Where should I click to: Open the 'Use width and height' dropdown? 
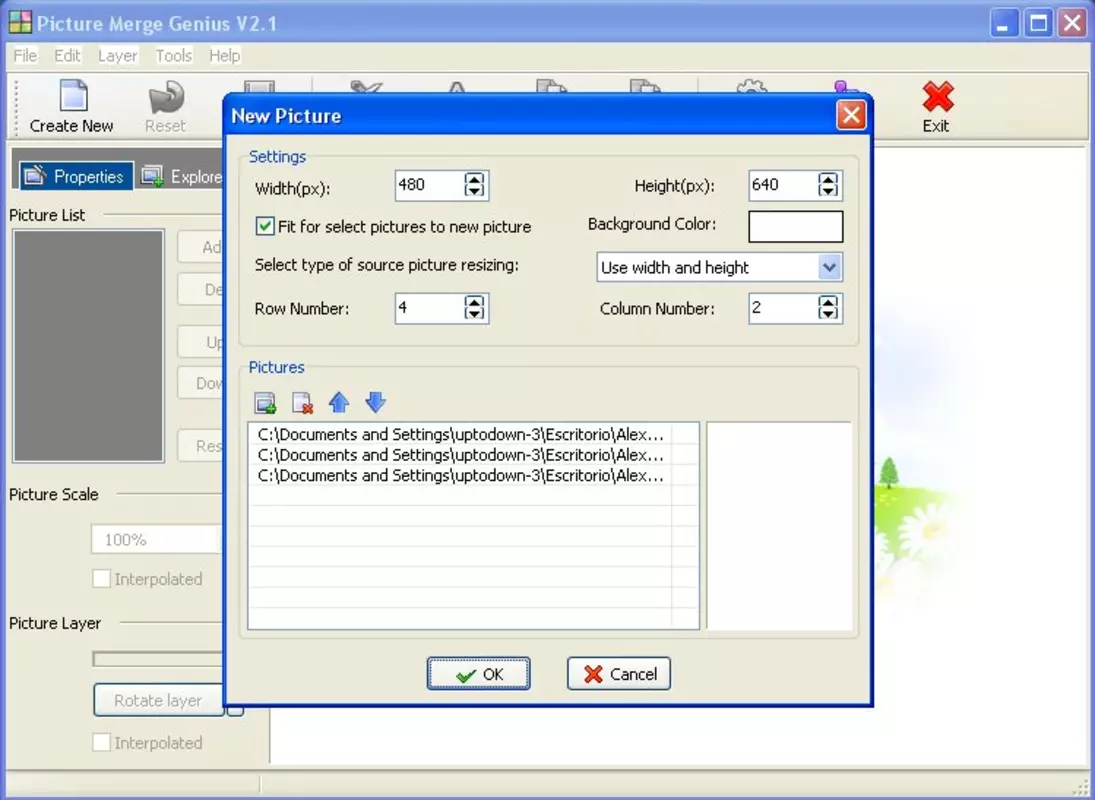829,267
